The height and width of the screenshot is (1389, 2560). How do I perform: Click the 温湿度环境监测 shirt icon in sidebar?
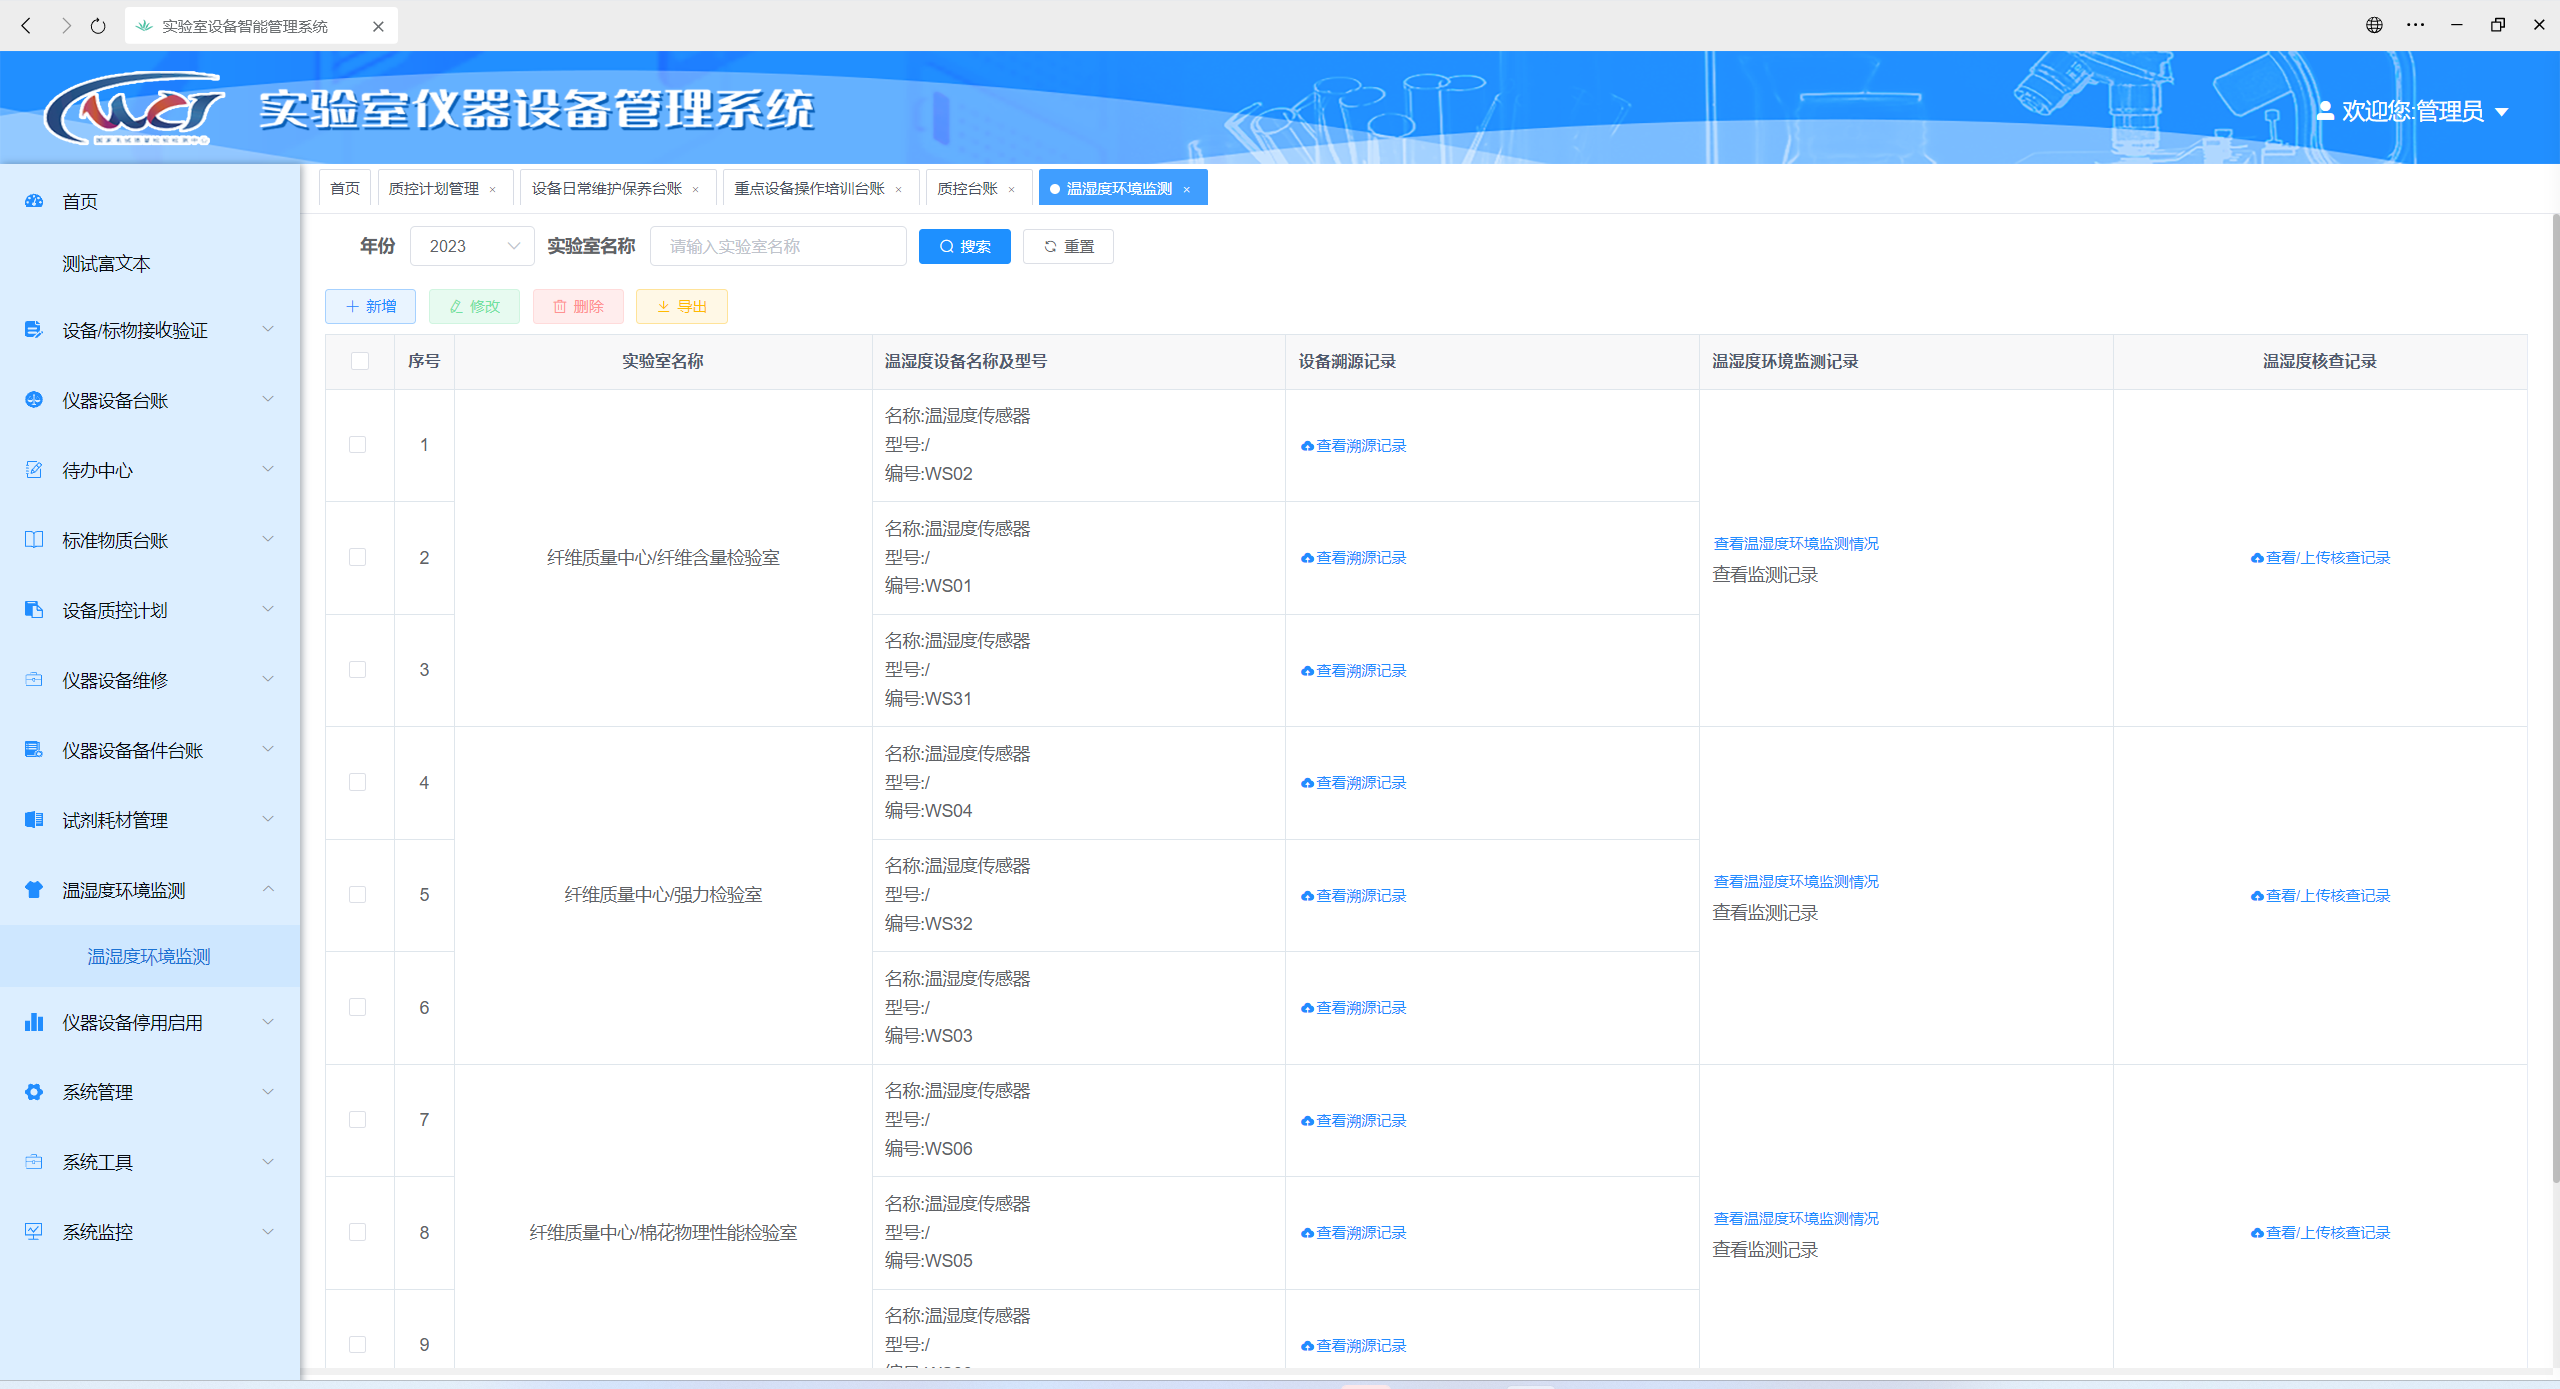tap(34, 890)
